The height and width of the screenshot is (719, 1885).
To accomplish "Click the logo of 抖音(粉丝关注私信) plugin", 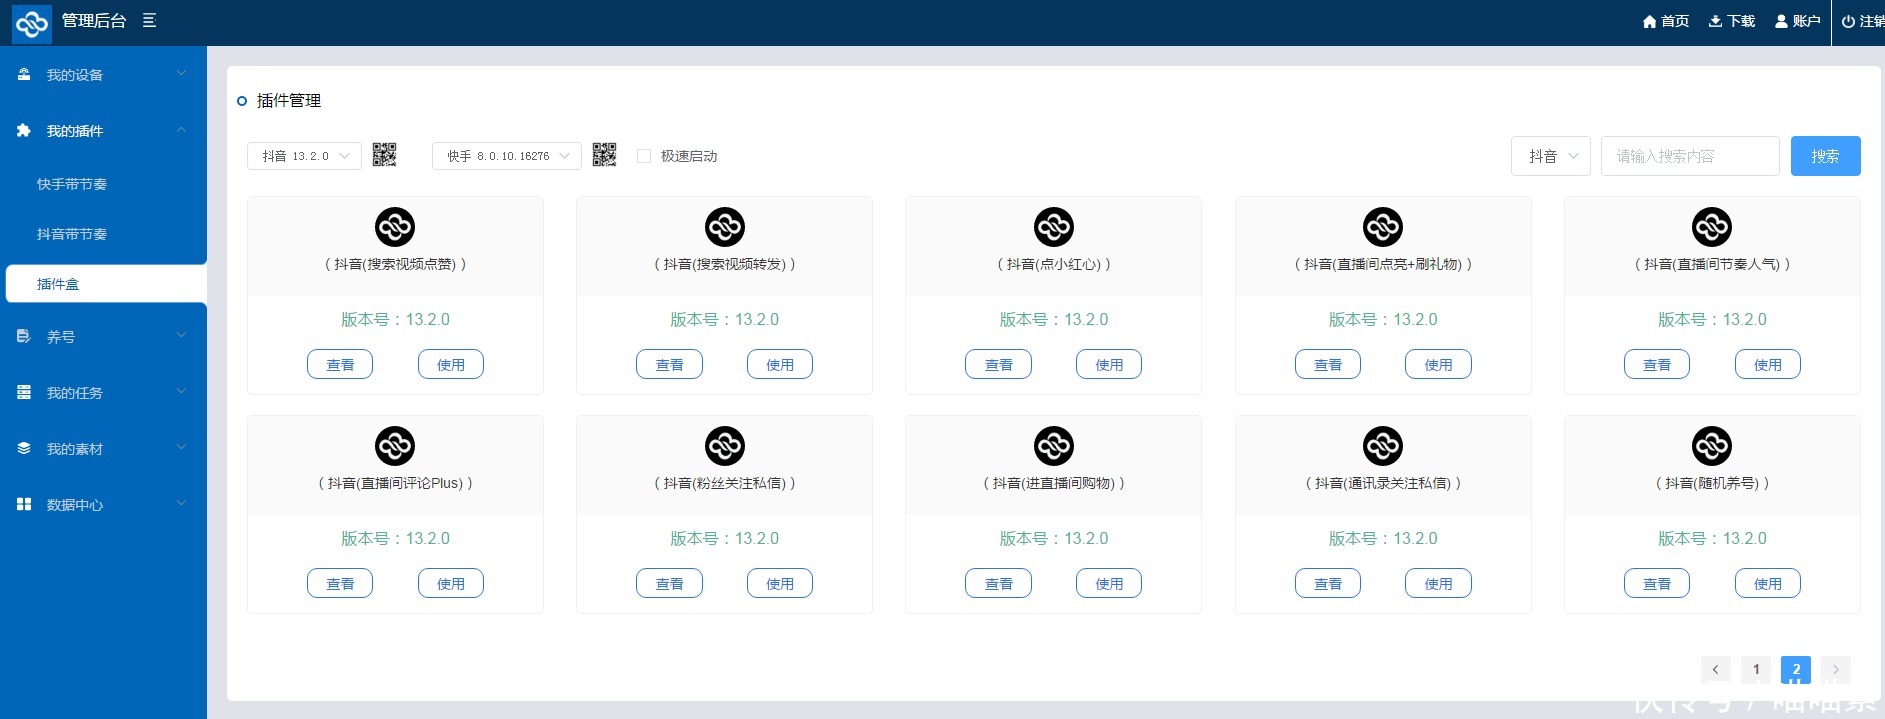I will pyautogui.click(x=725, y=446).
